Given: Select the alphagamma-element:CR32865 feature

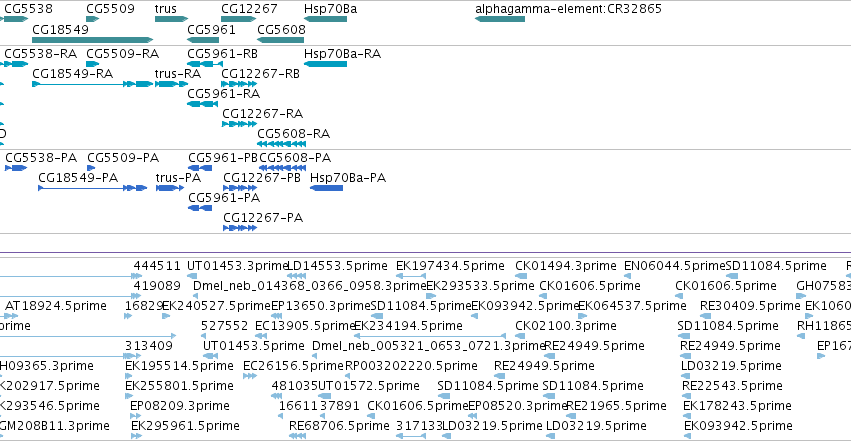Looking at the screenshot, I should pyautogui.click(x=500, y=19).
